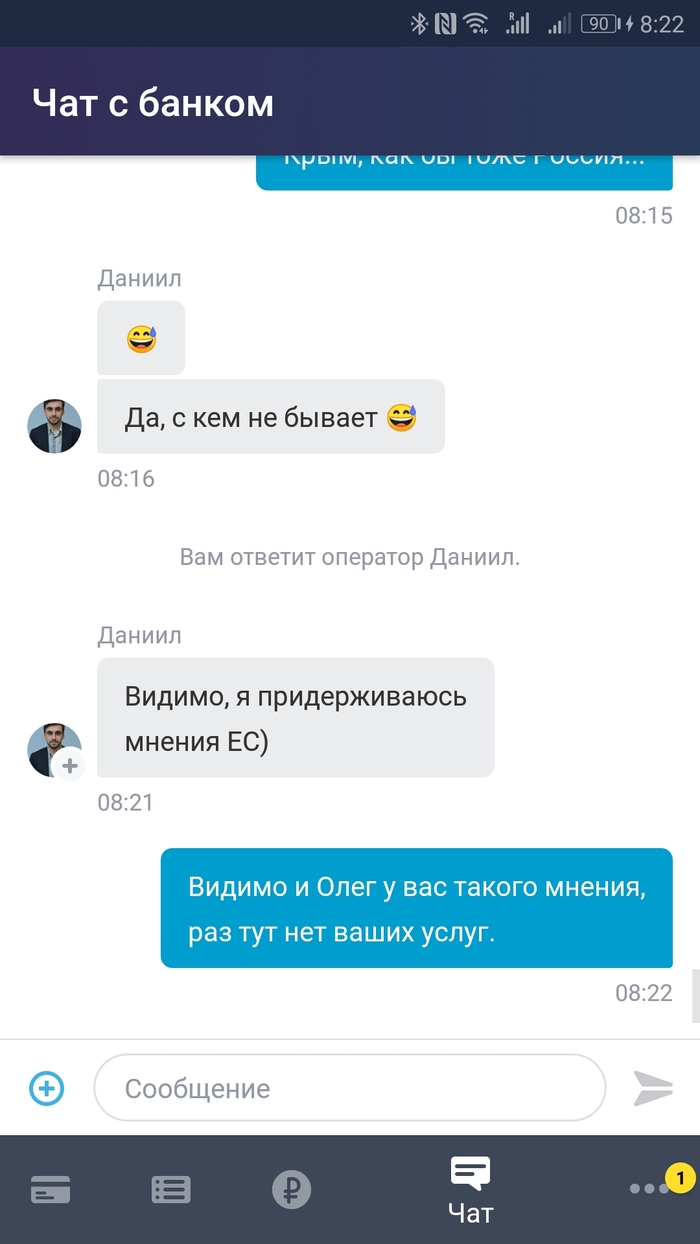This screenshot has width=700, height=1244.
Task: Tap Daniil's avatar with plus badge
Action: pos(54,750)
